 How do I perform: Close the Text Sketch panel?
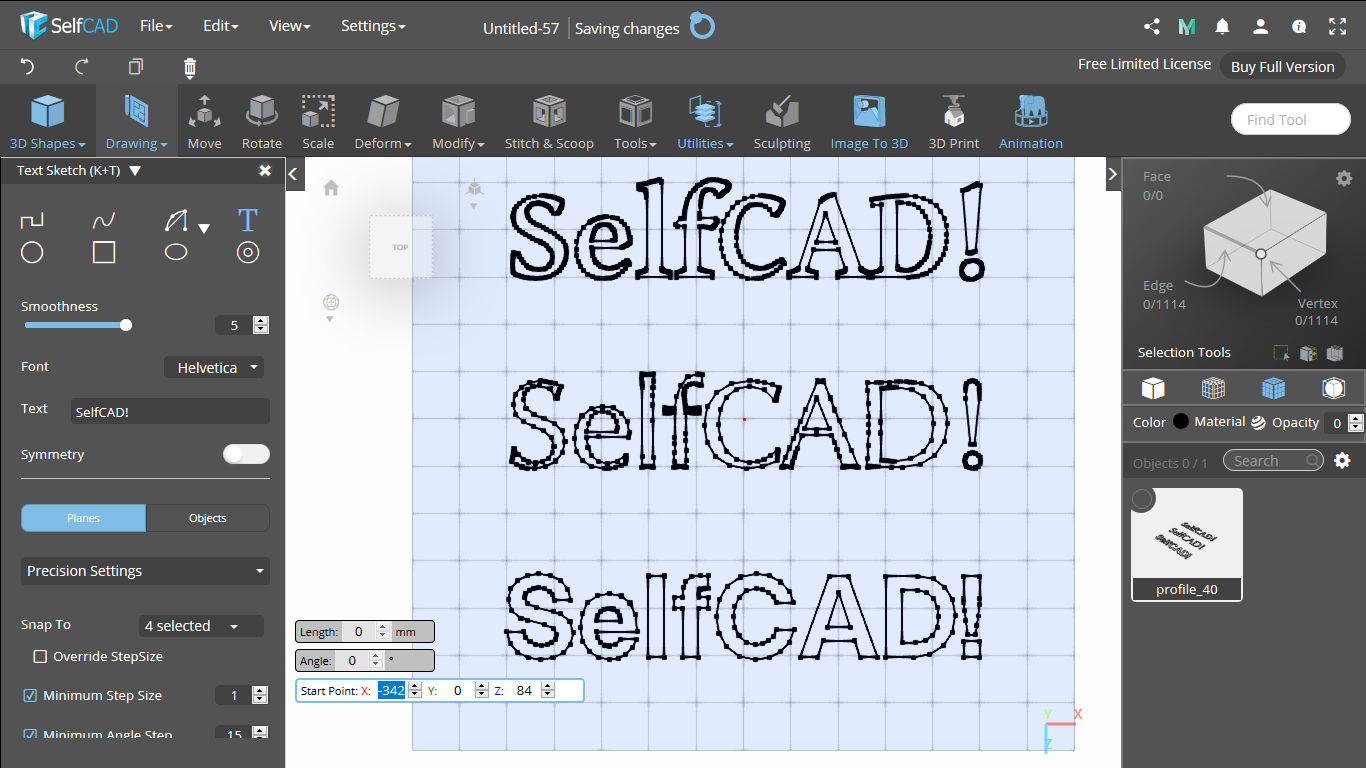(265, 171)
